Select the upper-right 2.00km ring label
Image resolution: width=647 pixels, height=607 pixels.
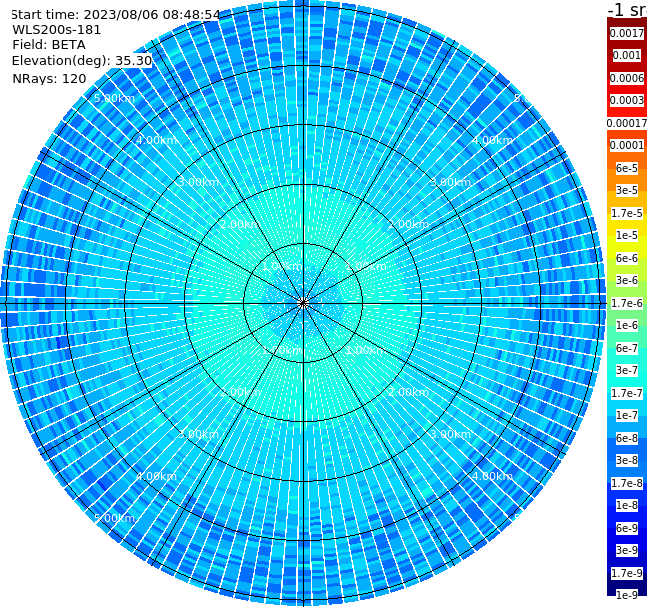pos(408,224)
